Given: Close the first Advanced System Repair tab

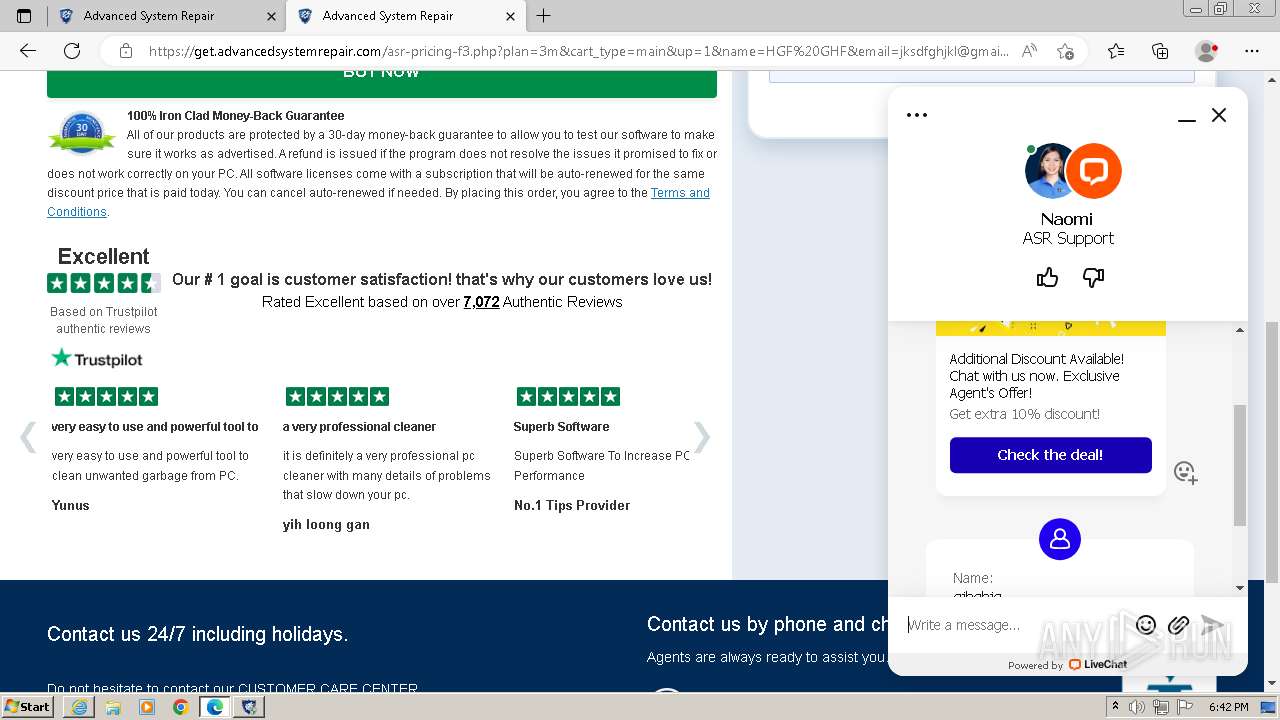Looking at the screenshot, I should (272, 16).
